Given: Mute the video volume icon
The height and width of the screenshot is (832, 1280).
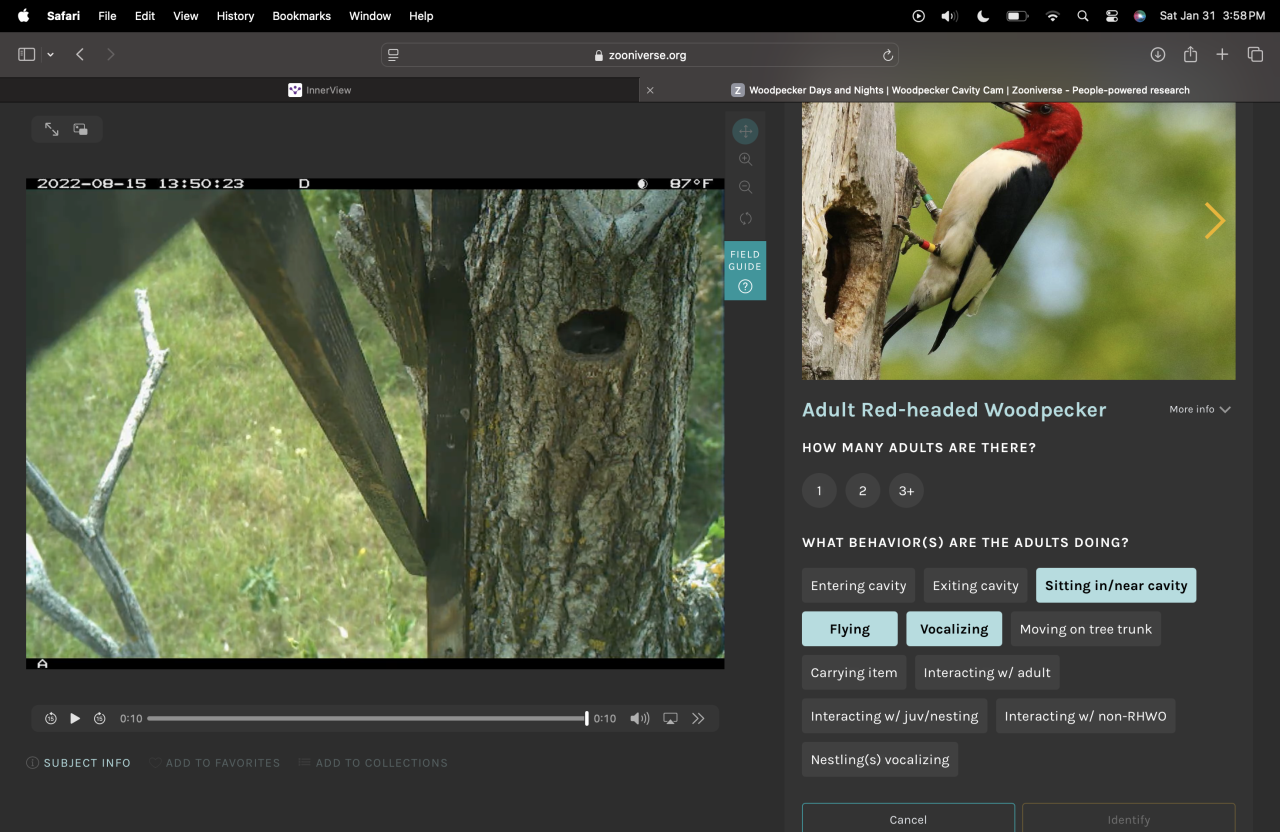Looking at the screenshot, I should click(x=638, y=718).
